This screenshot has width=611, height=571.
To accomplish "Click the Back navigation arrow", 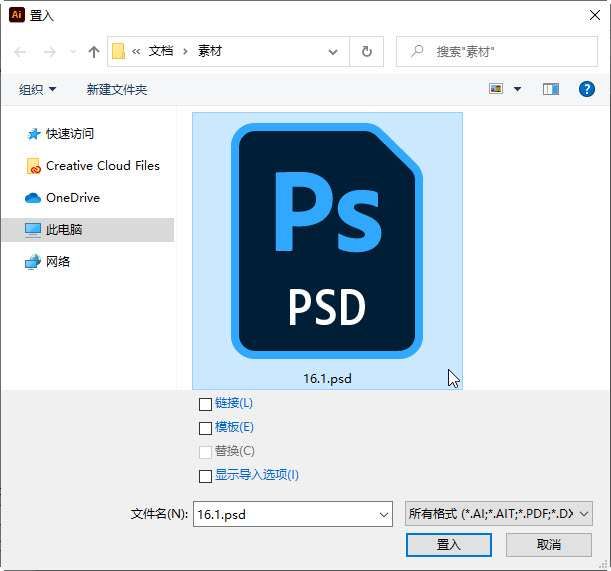I will [20, 52].
